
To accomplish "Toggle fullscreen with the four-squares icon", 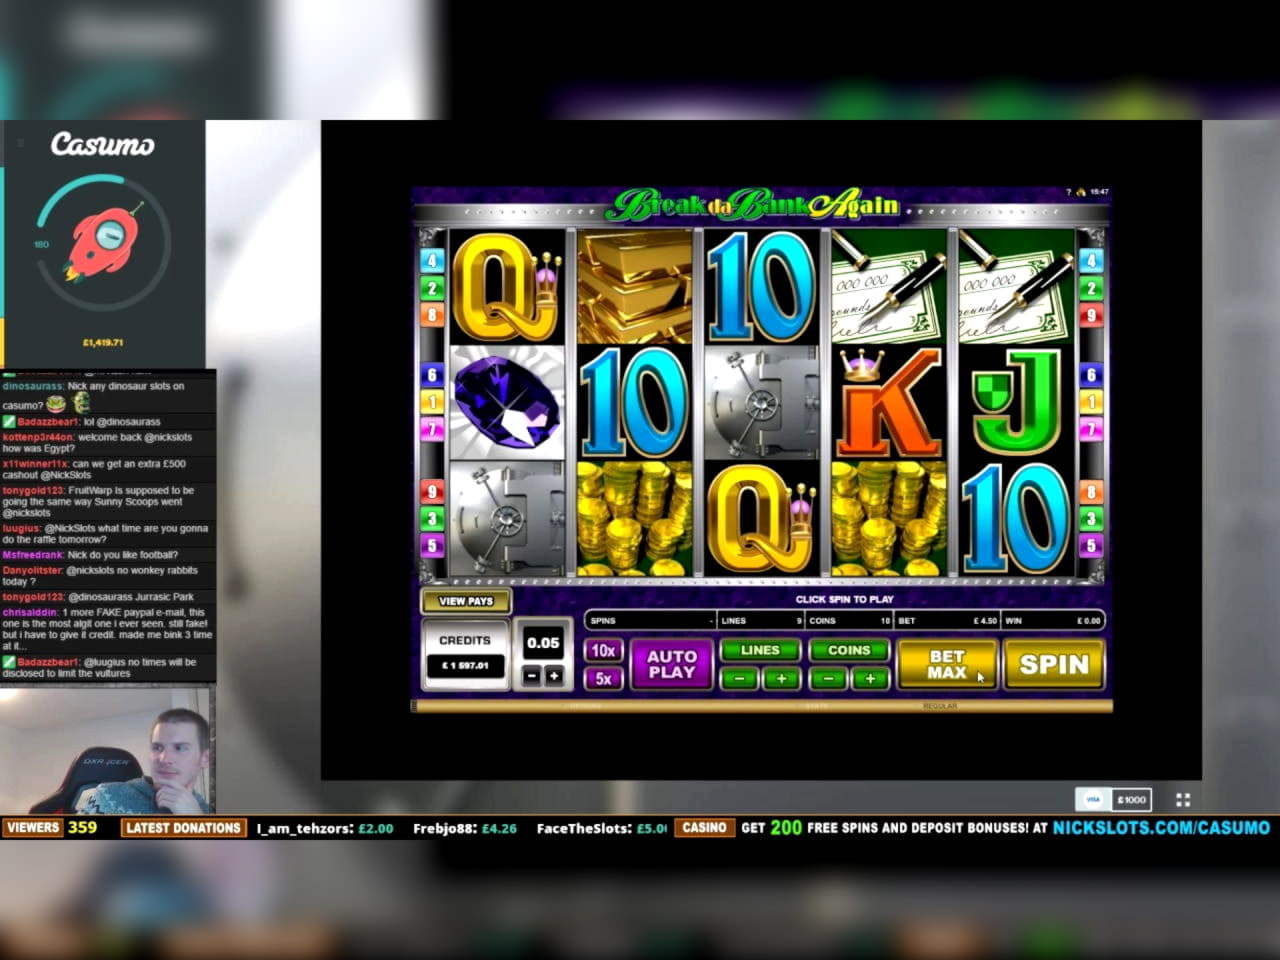I will click(x=1183, y=799).
